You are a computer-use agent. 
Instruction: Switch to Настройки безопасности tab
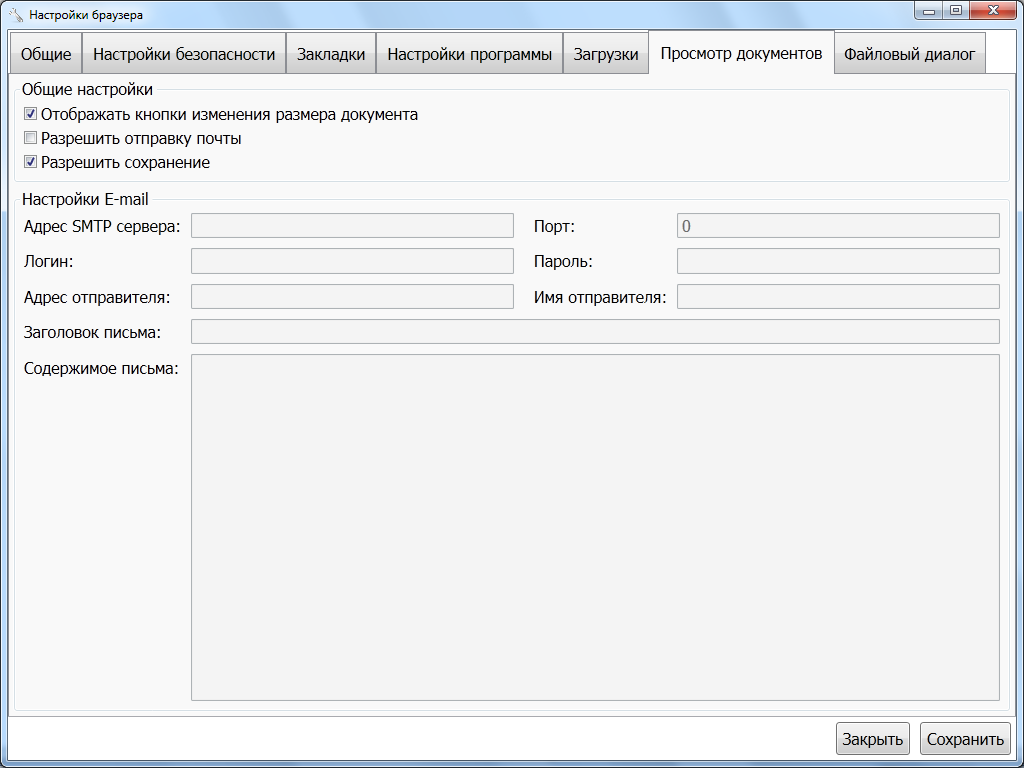point(184,55)
